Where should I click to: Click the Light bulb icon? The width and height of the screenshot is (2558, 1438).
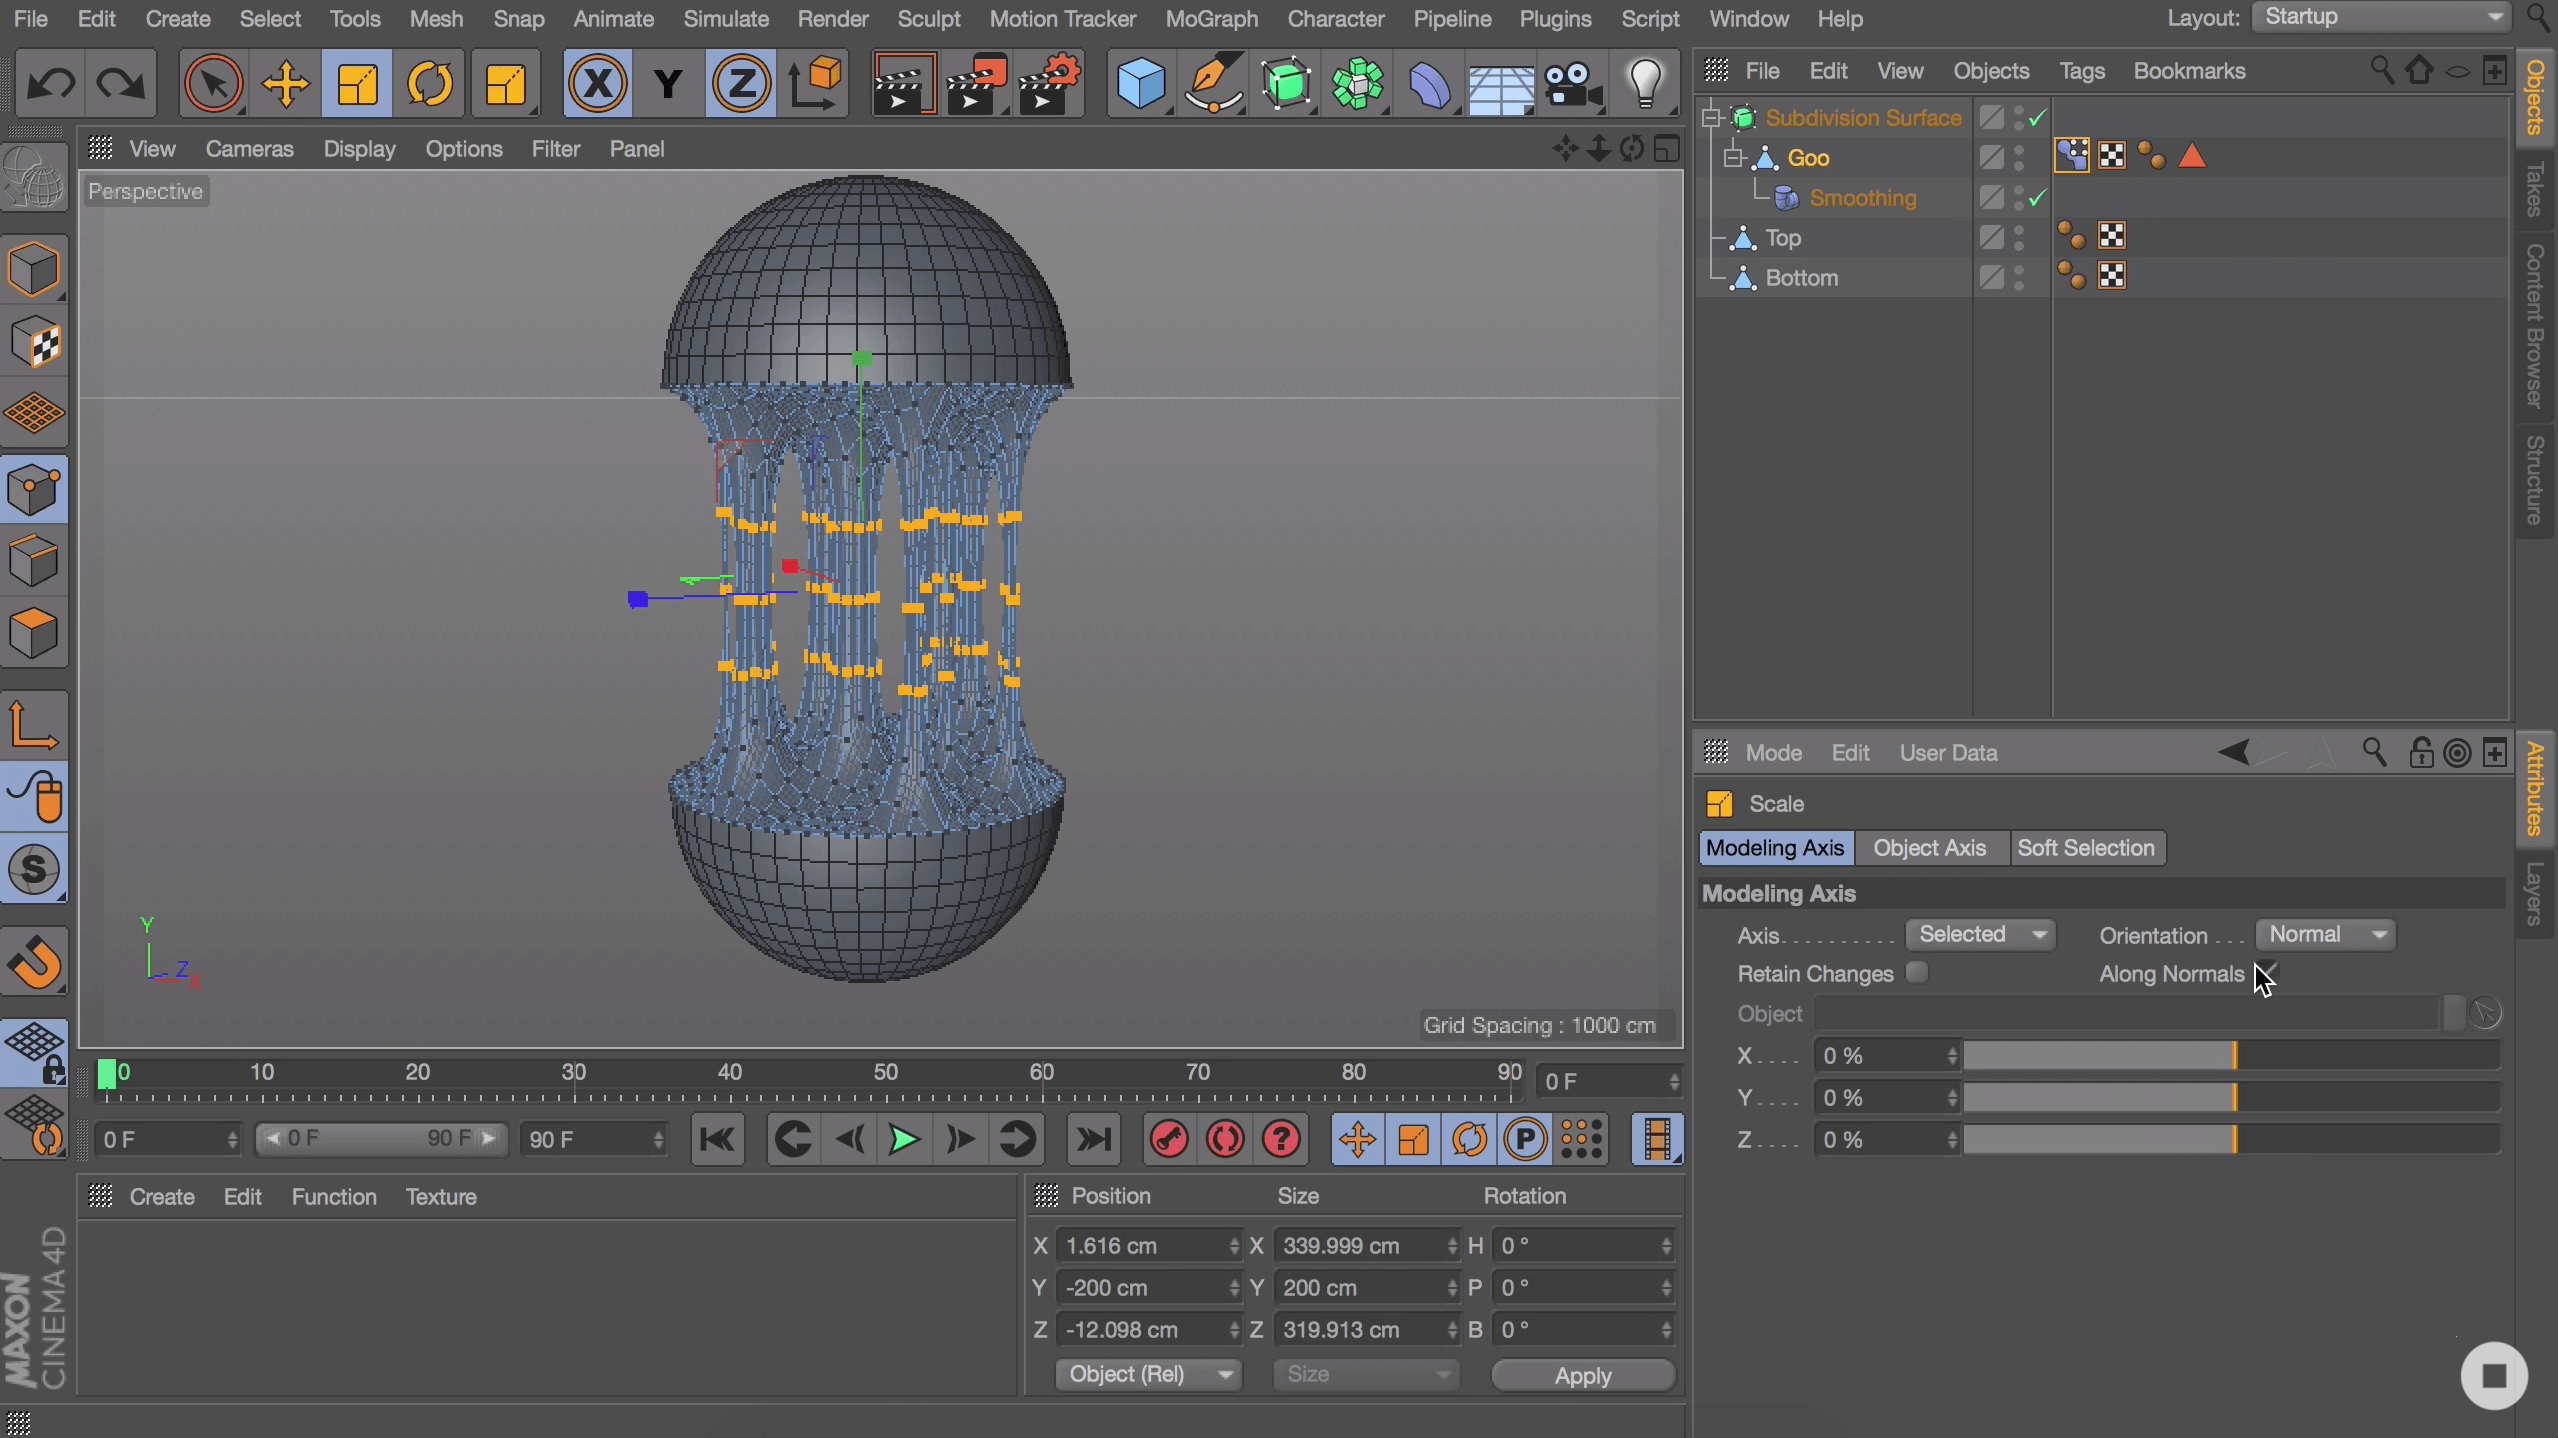coord(1645,84)
